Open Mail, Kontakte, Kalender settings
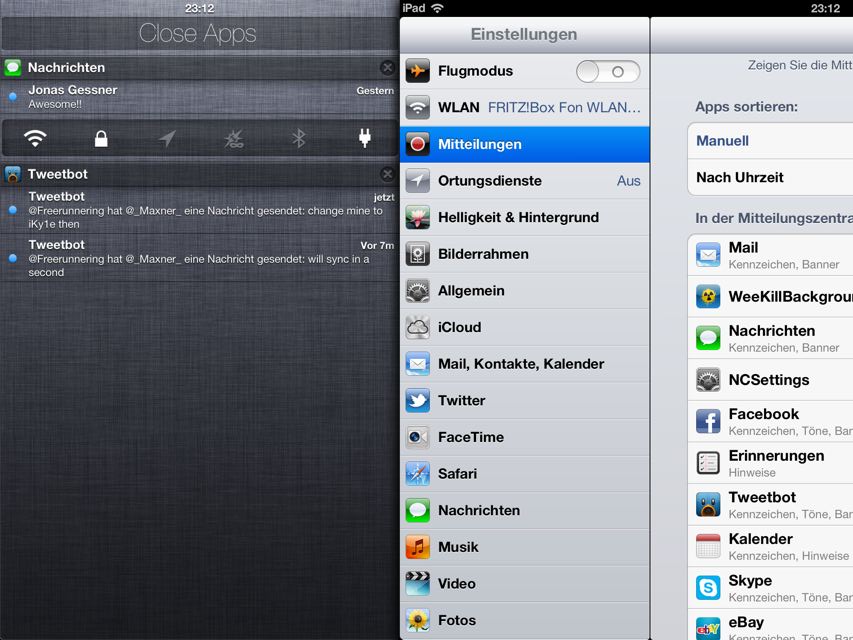The height and width of the screenshot is (640, 853). (x=524, y=364)
